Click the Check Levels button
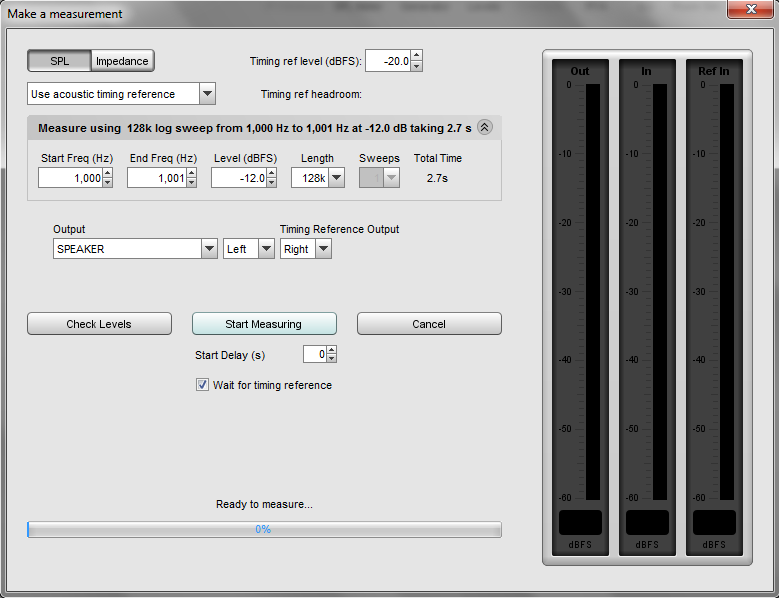This screenshot has height=598, width=779. click(x=99, y=324)
